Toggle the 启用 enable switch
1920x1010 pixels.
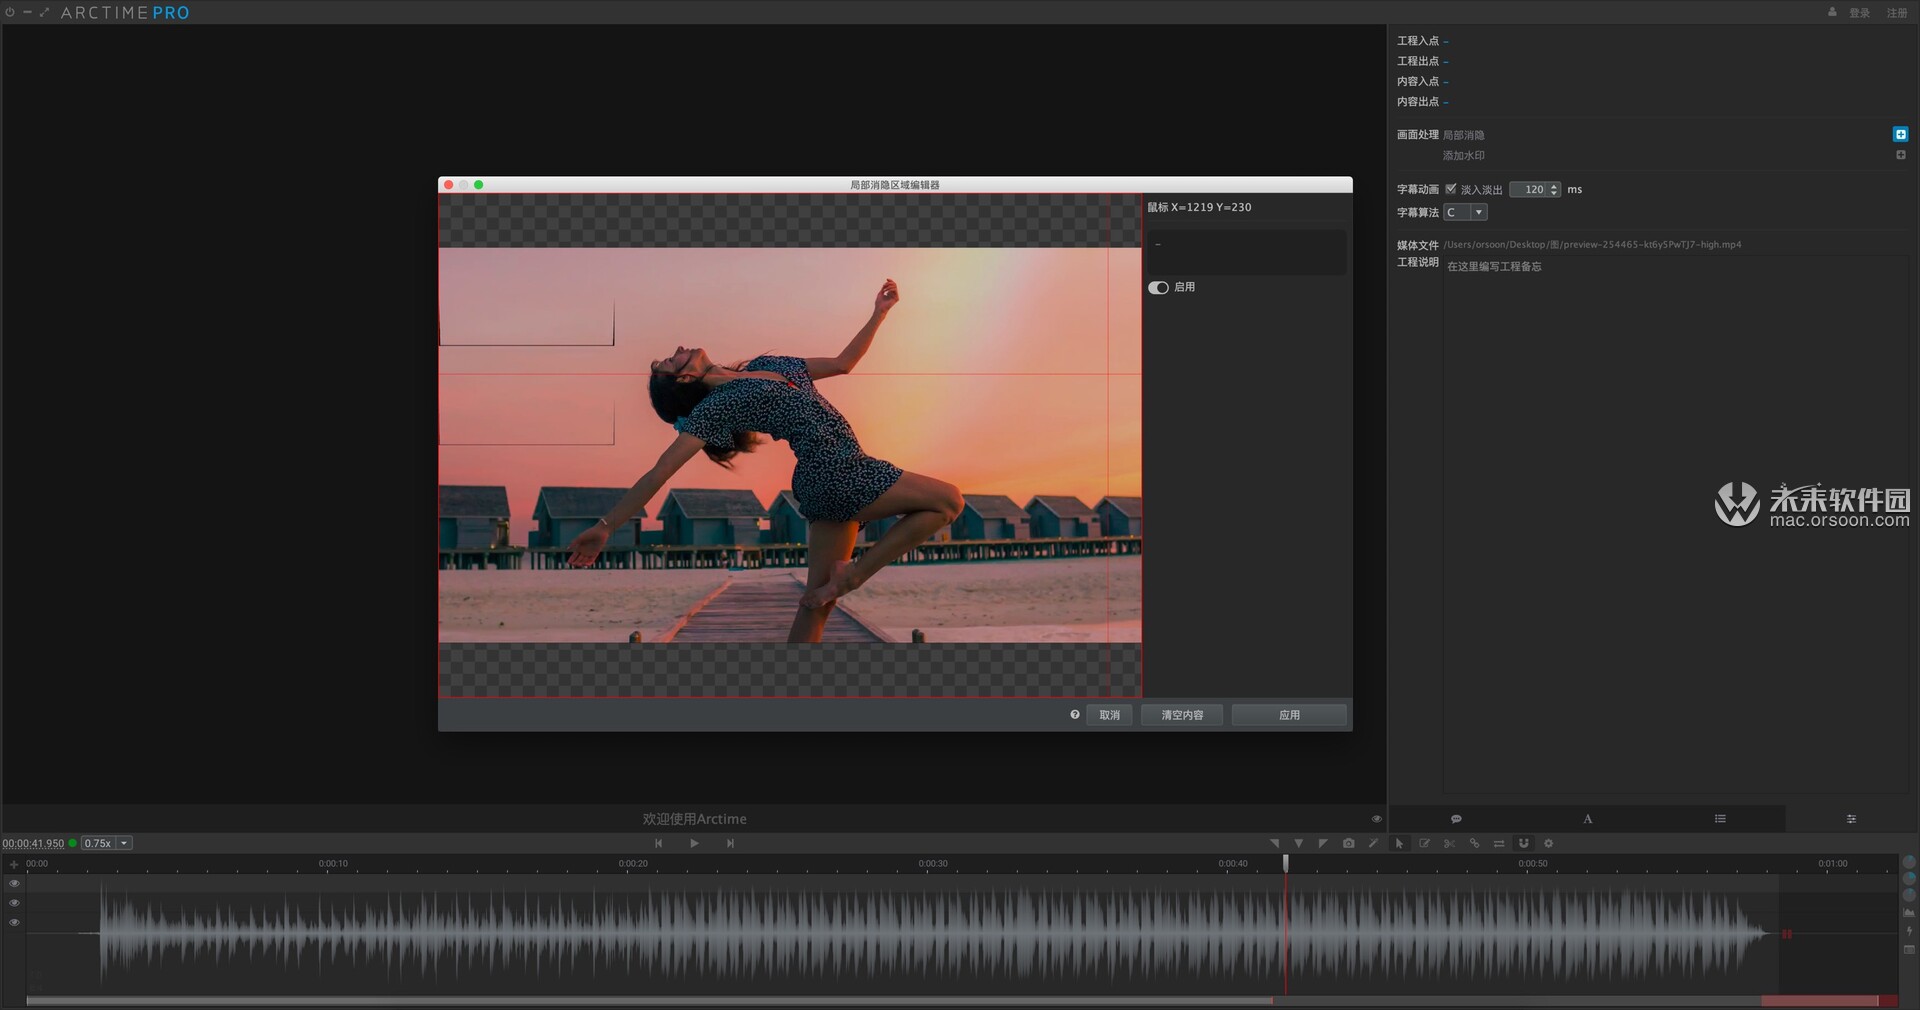click(x=1158, y=288)
